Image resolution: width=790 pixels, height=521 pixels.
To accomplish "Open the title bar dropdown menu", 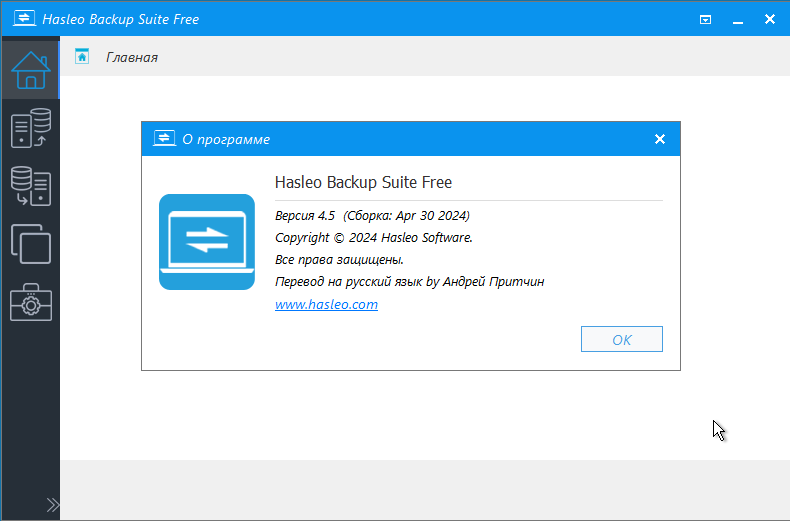I will click(705, 20).
